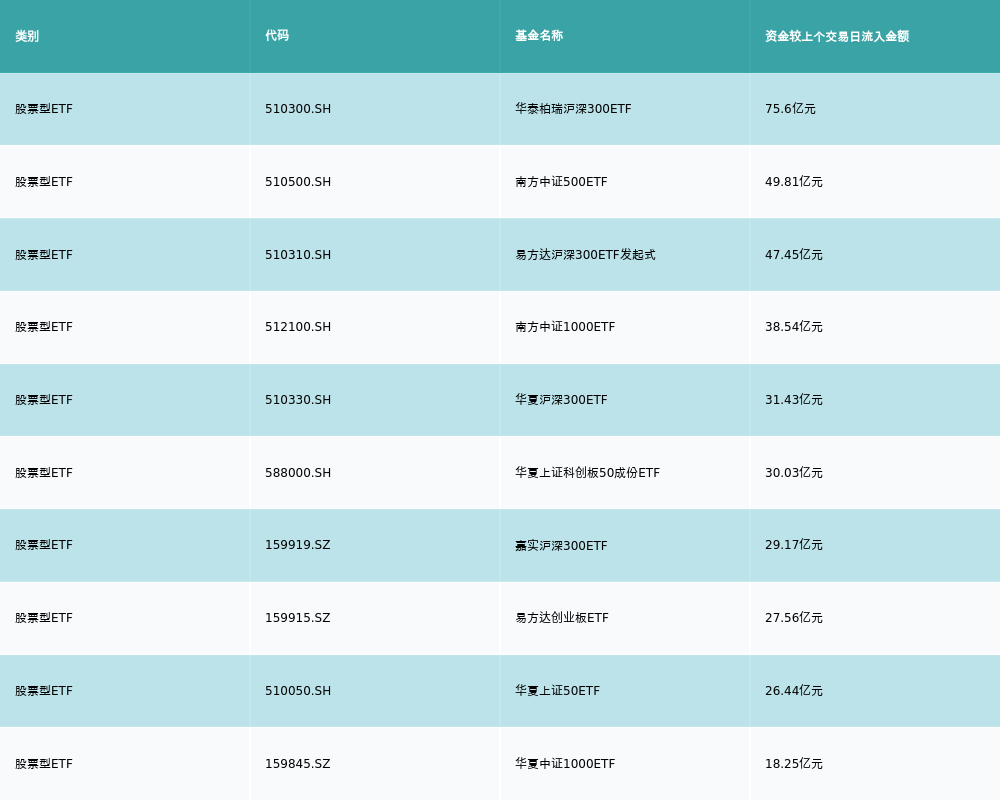Click fund name 华泰柏瑞沪深300ETF
The image size is (1000, 800).
point(573,109)
